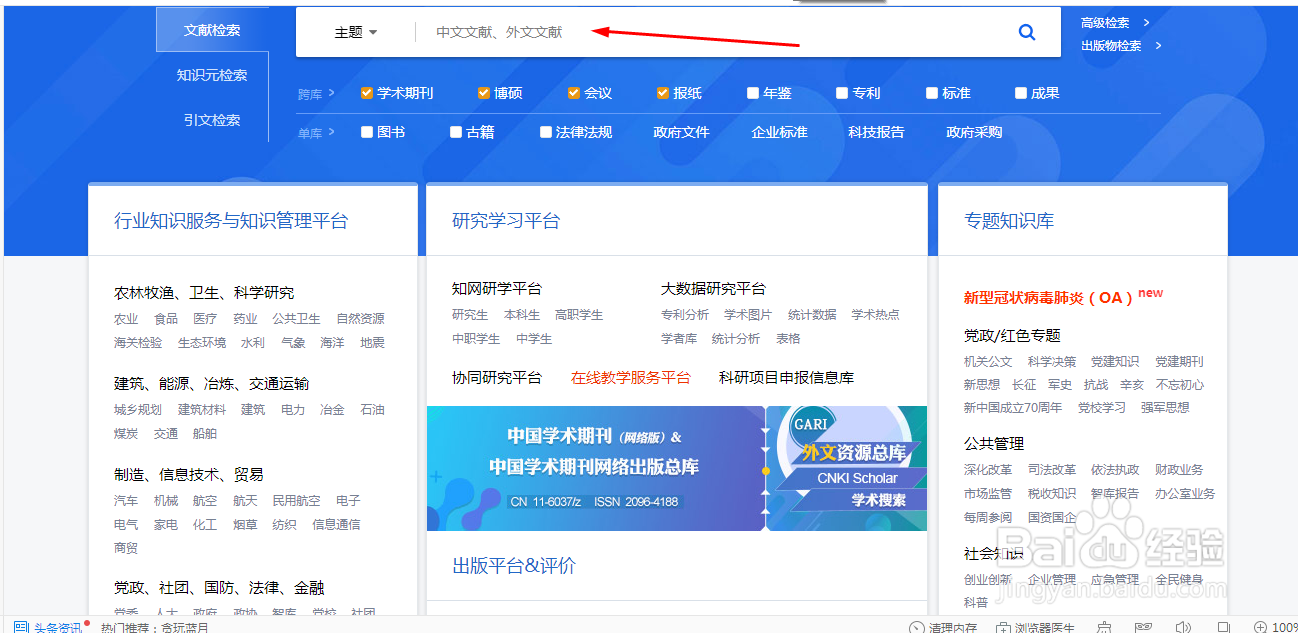Click the zoom plus icon near 100%

coord(1262,627)
